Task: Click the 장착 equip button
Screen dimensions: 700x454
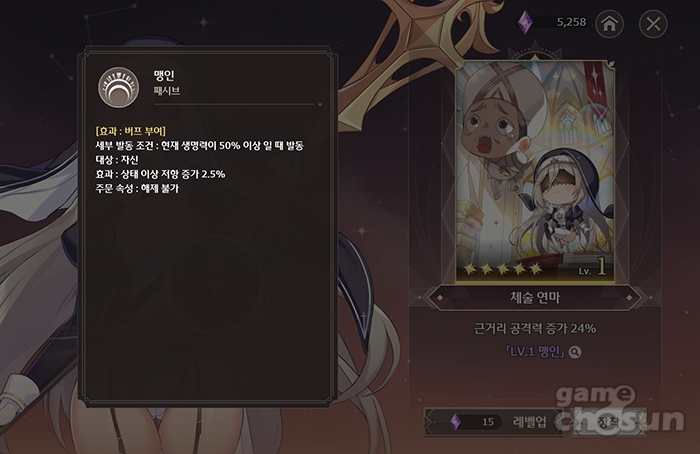Action: tap(609, 422)
